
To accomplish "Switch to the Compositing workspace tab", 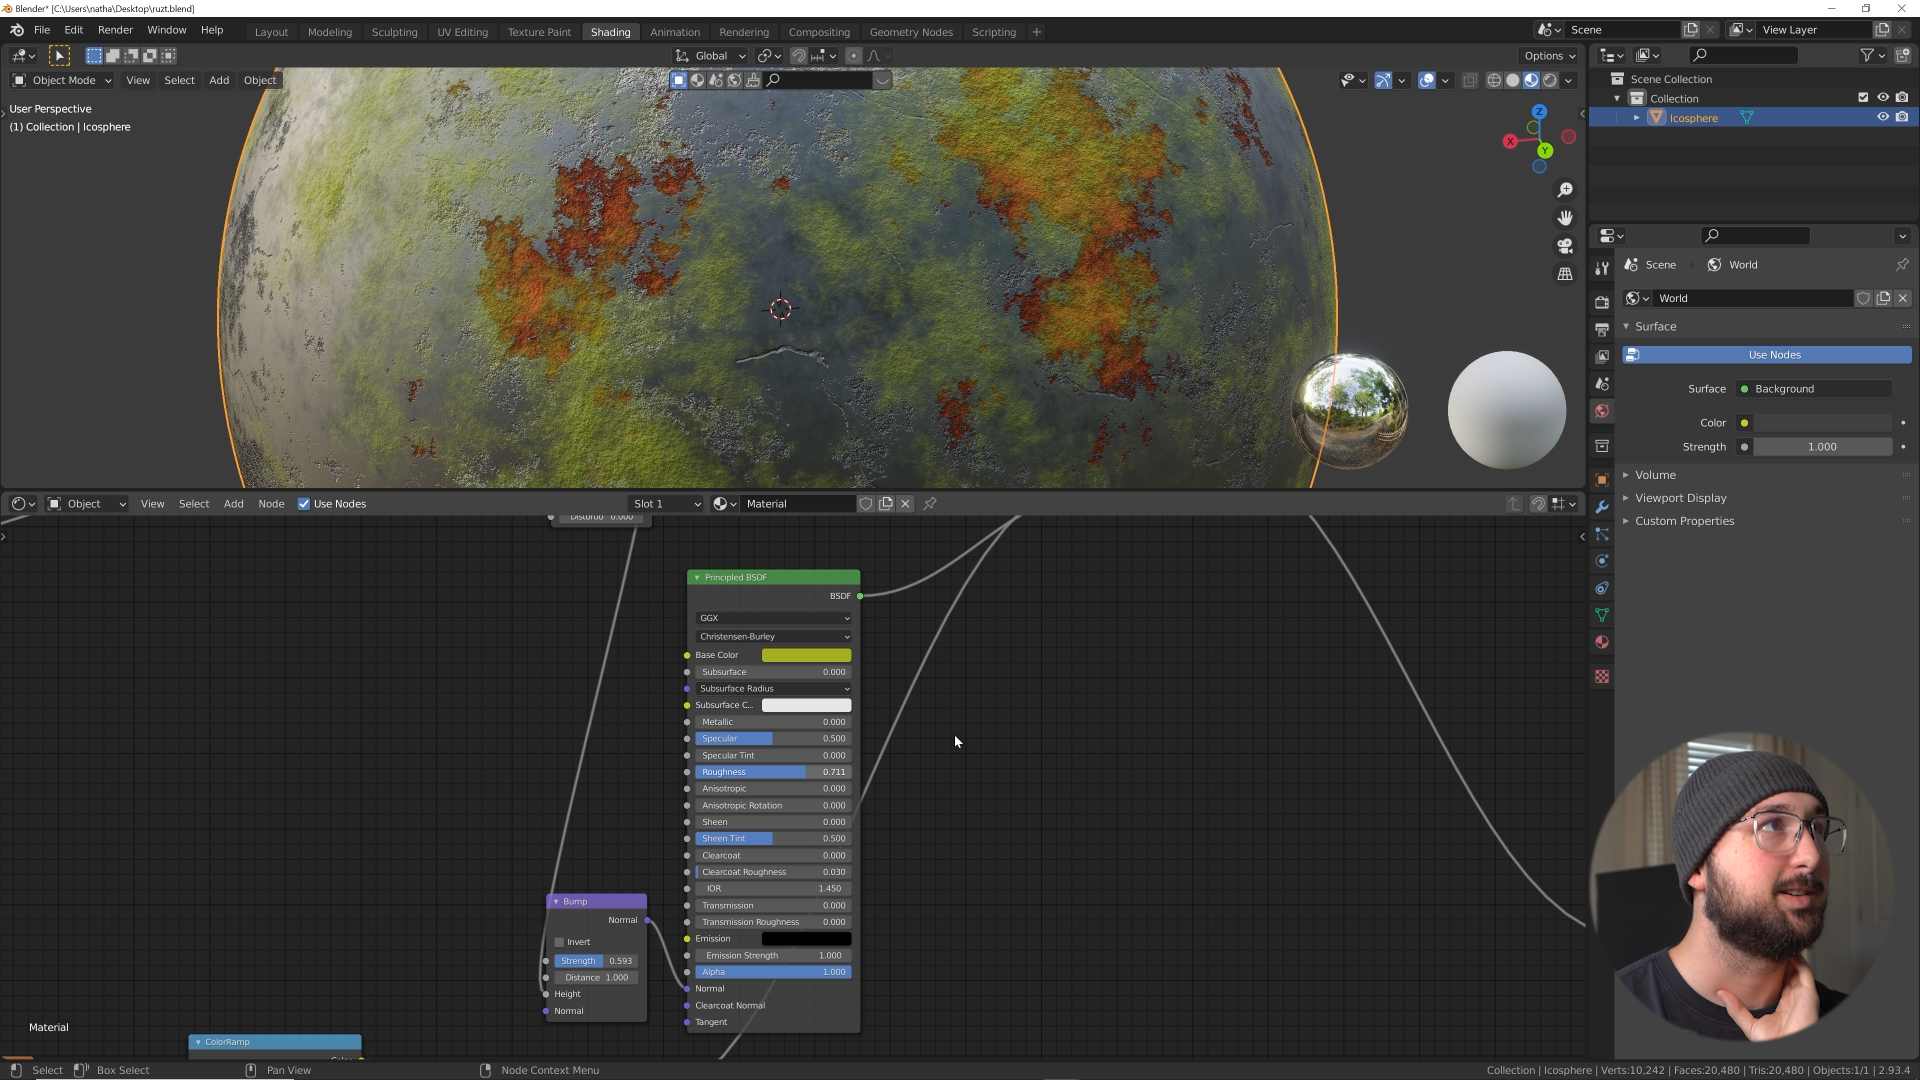I will pyautogui.click(x=818, y=32).
